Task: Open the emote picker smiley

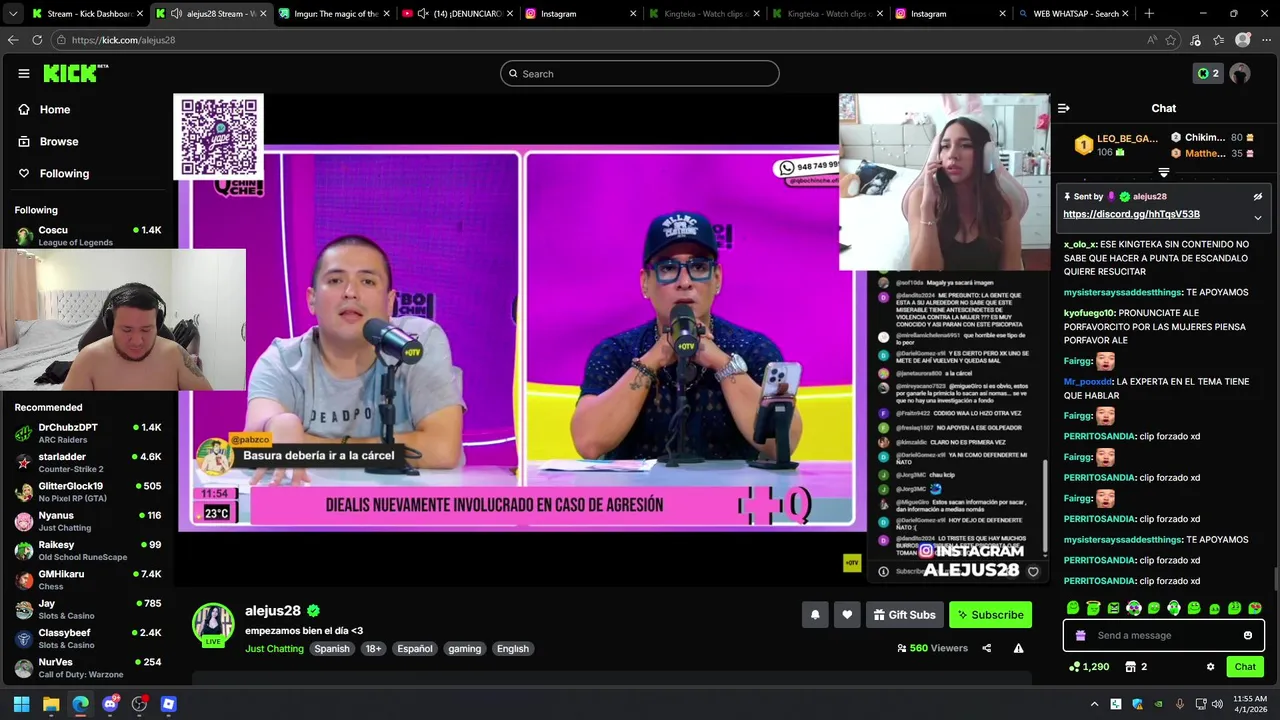Action: (x=1248, y=635)
